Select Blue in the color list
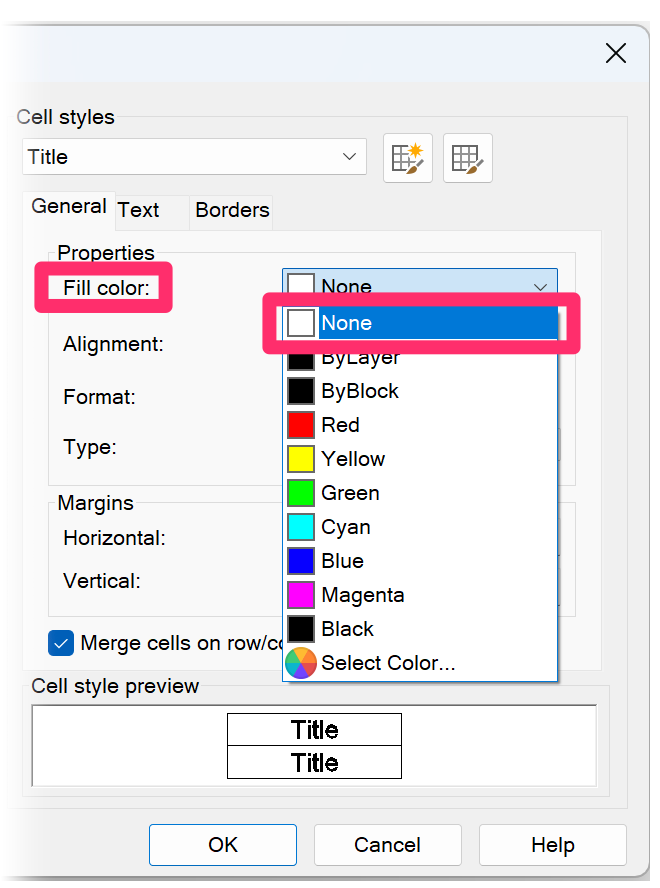 coord(420,561)
